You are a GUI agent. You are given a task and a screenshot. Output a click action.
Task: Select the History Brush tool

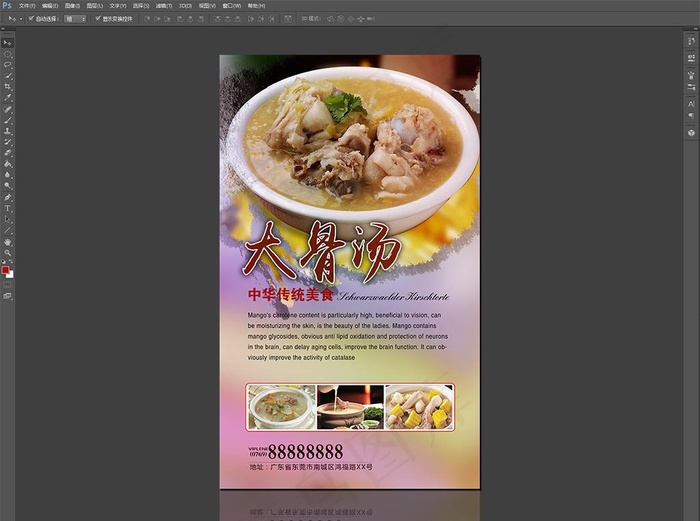point(8,142)
